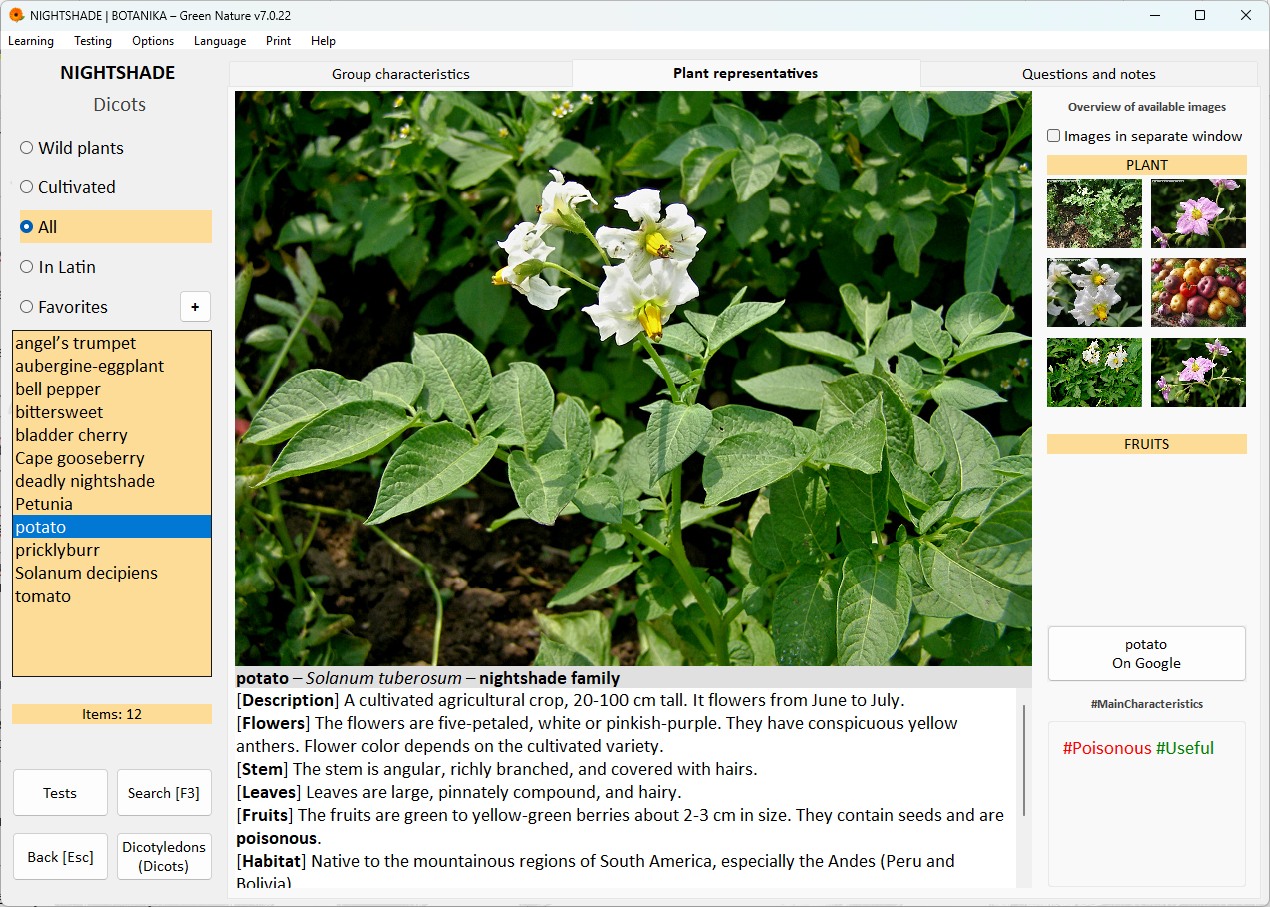Open the Help menu
This screenshot has height=907, width=1270.
[323, 41]
